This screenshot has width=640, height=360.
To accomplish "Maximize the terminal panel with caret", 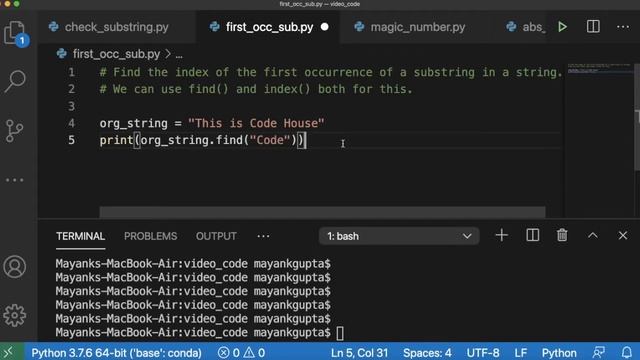I will tap(593, 236).
